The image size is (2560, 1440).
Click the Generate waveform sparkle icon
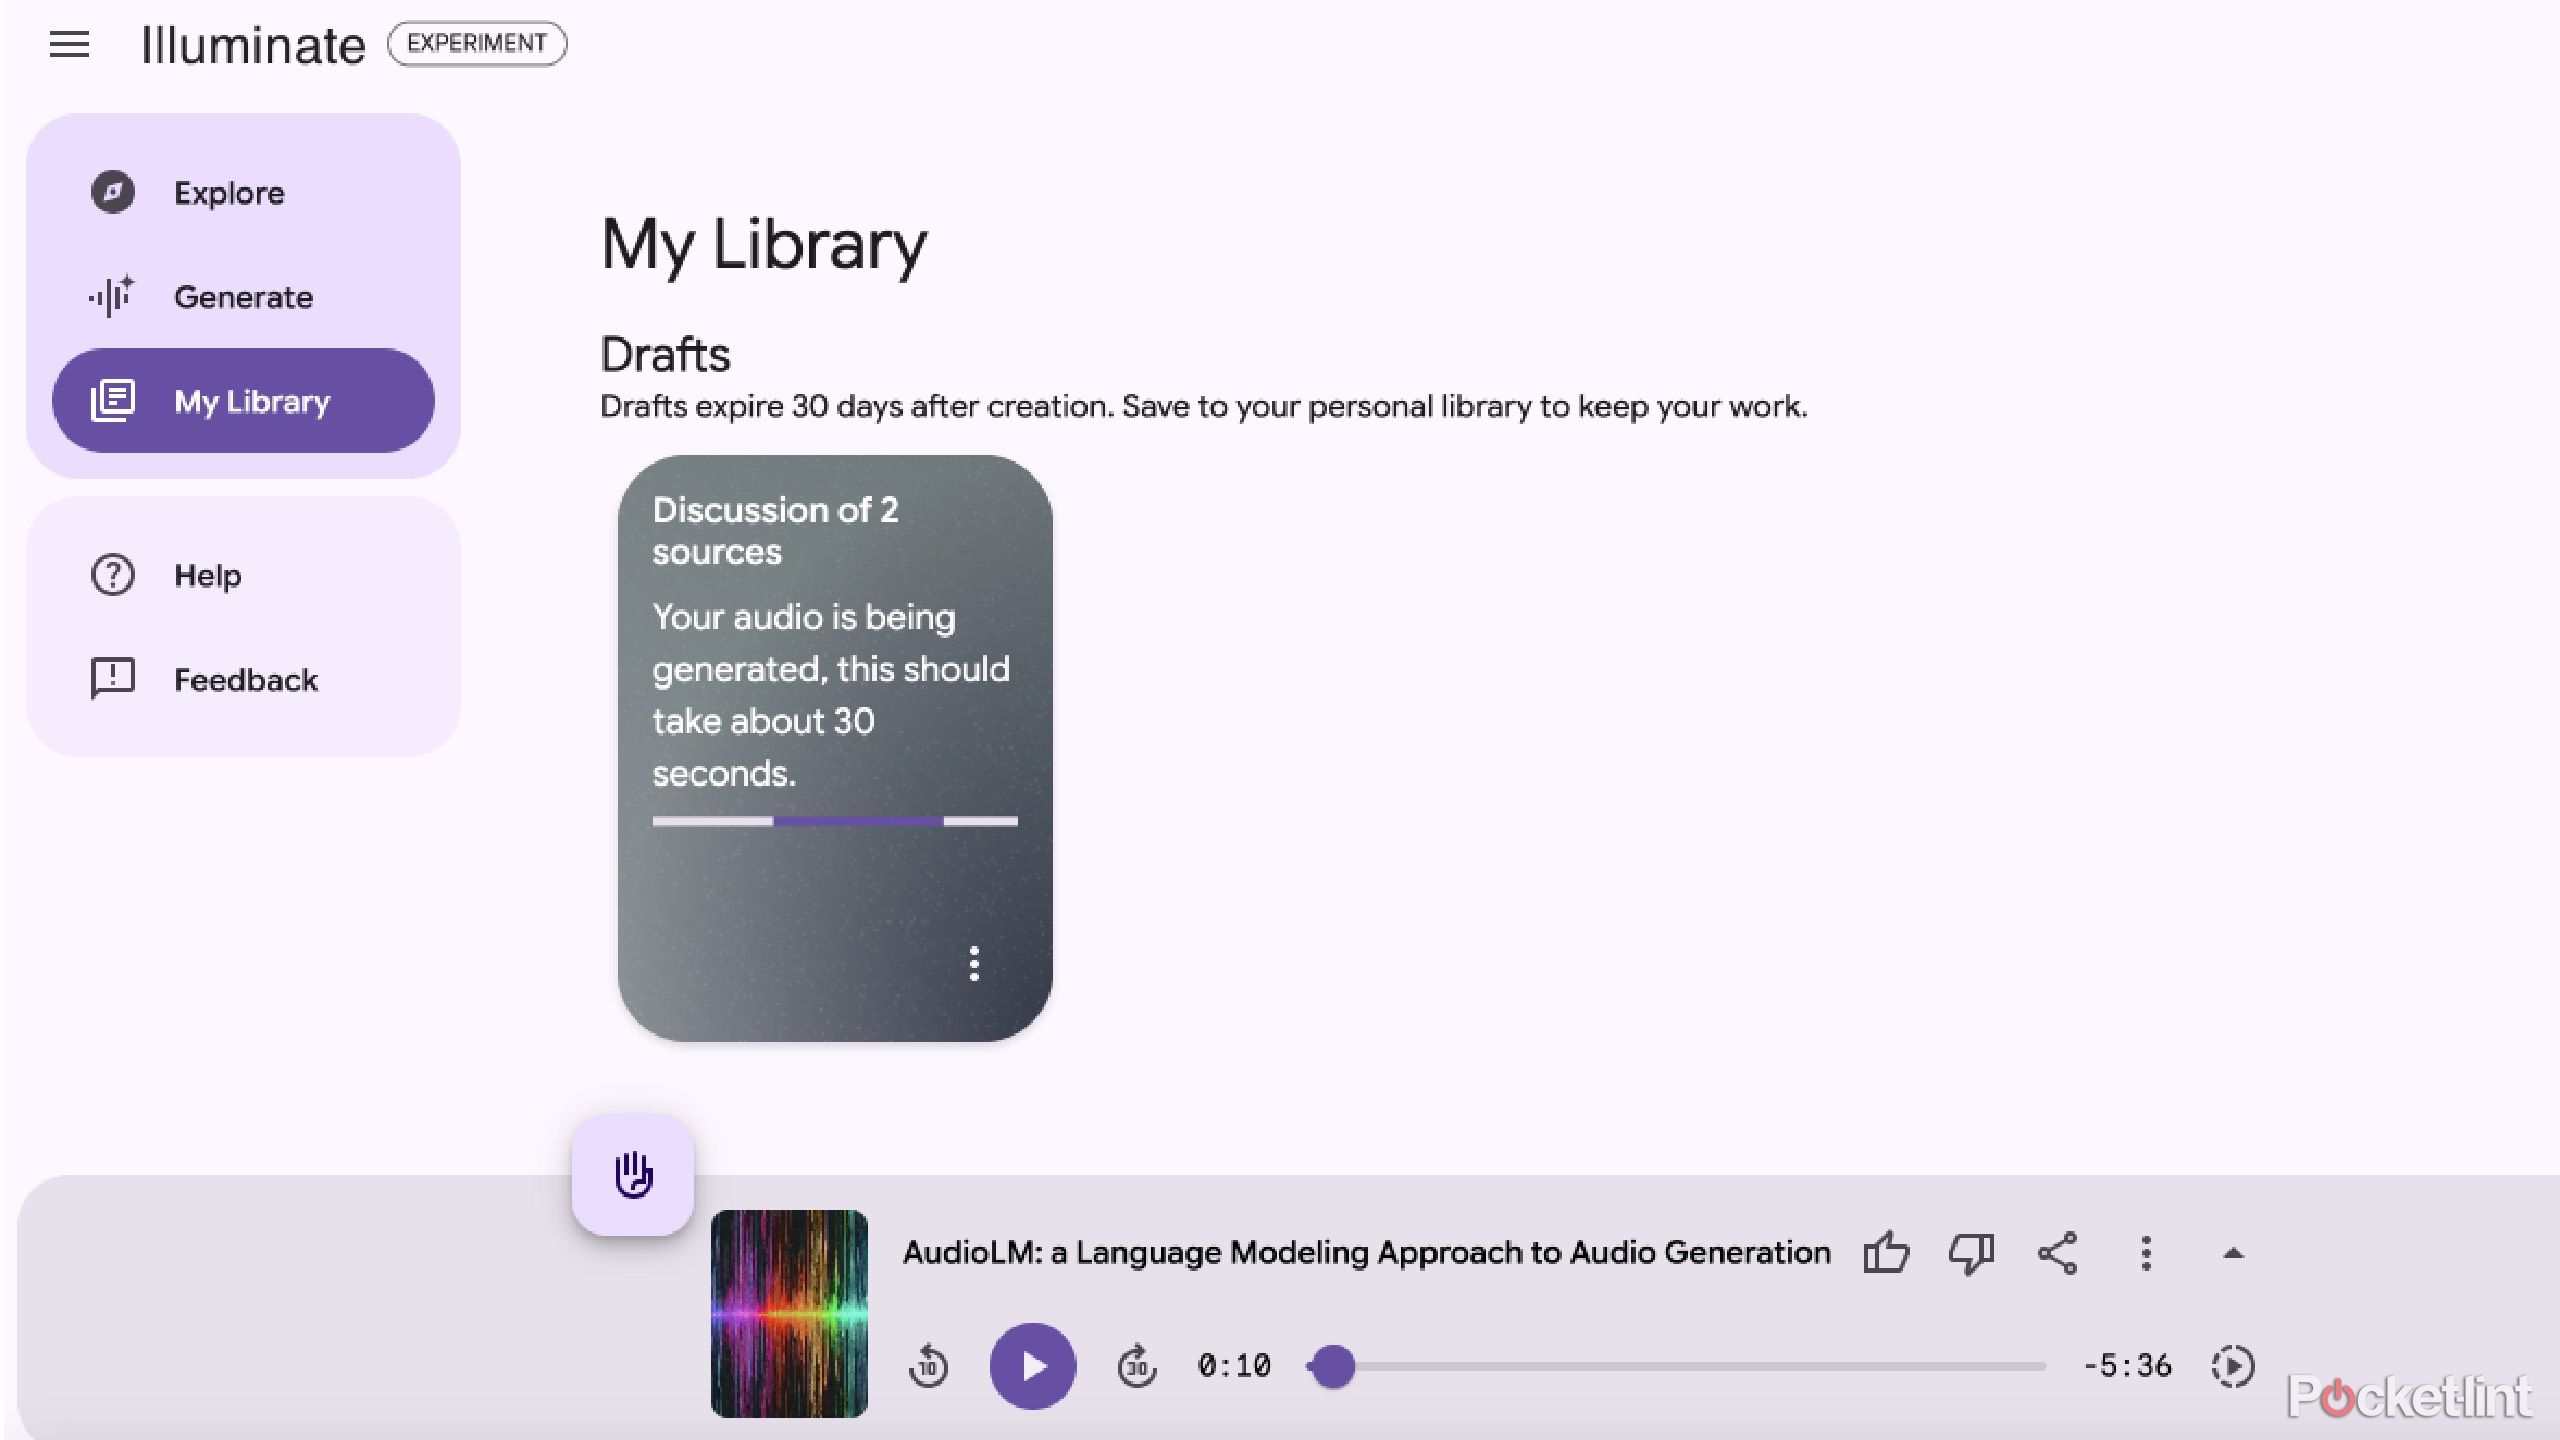click(x=112, y=297)
